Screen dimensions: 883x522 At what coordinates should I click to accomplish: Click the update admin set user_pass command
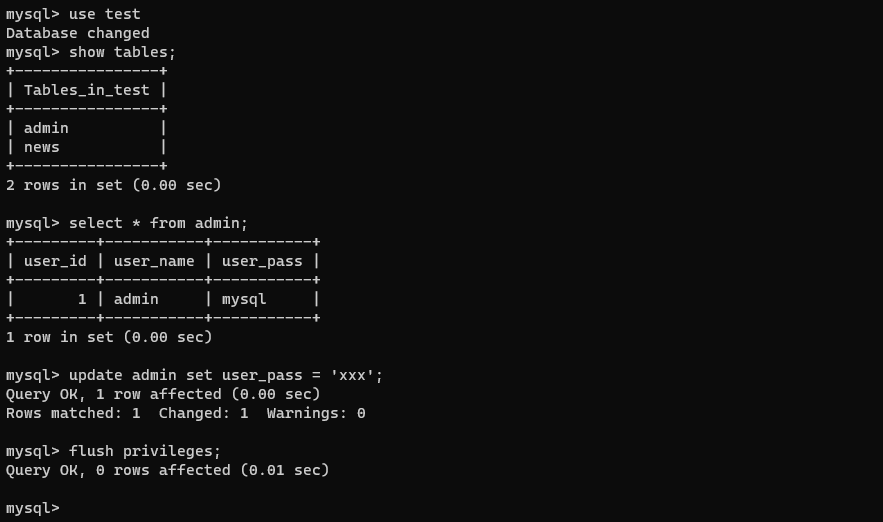226,376
